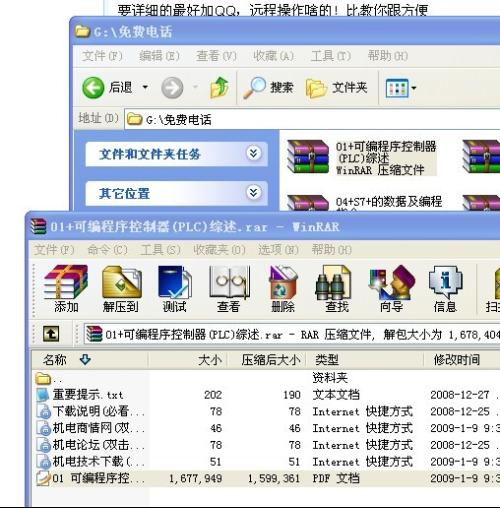Click the PDF 文档 type cell
This screenshot has width=500, height=508.
[336, 479]
